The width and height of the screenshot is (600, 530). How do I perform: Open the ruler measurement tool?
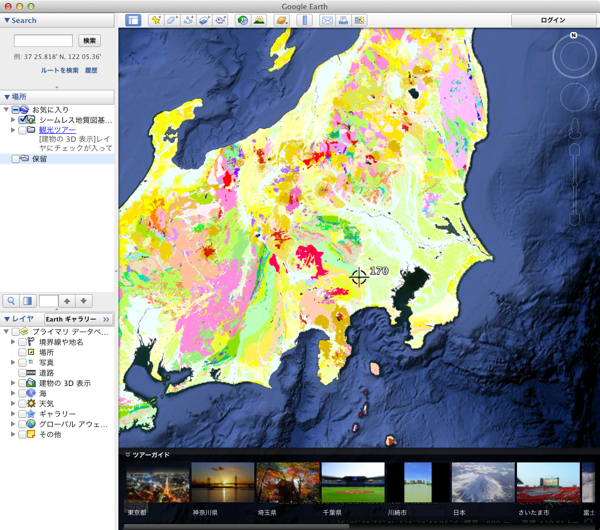(x=305, y=20)
